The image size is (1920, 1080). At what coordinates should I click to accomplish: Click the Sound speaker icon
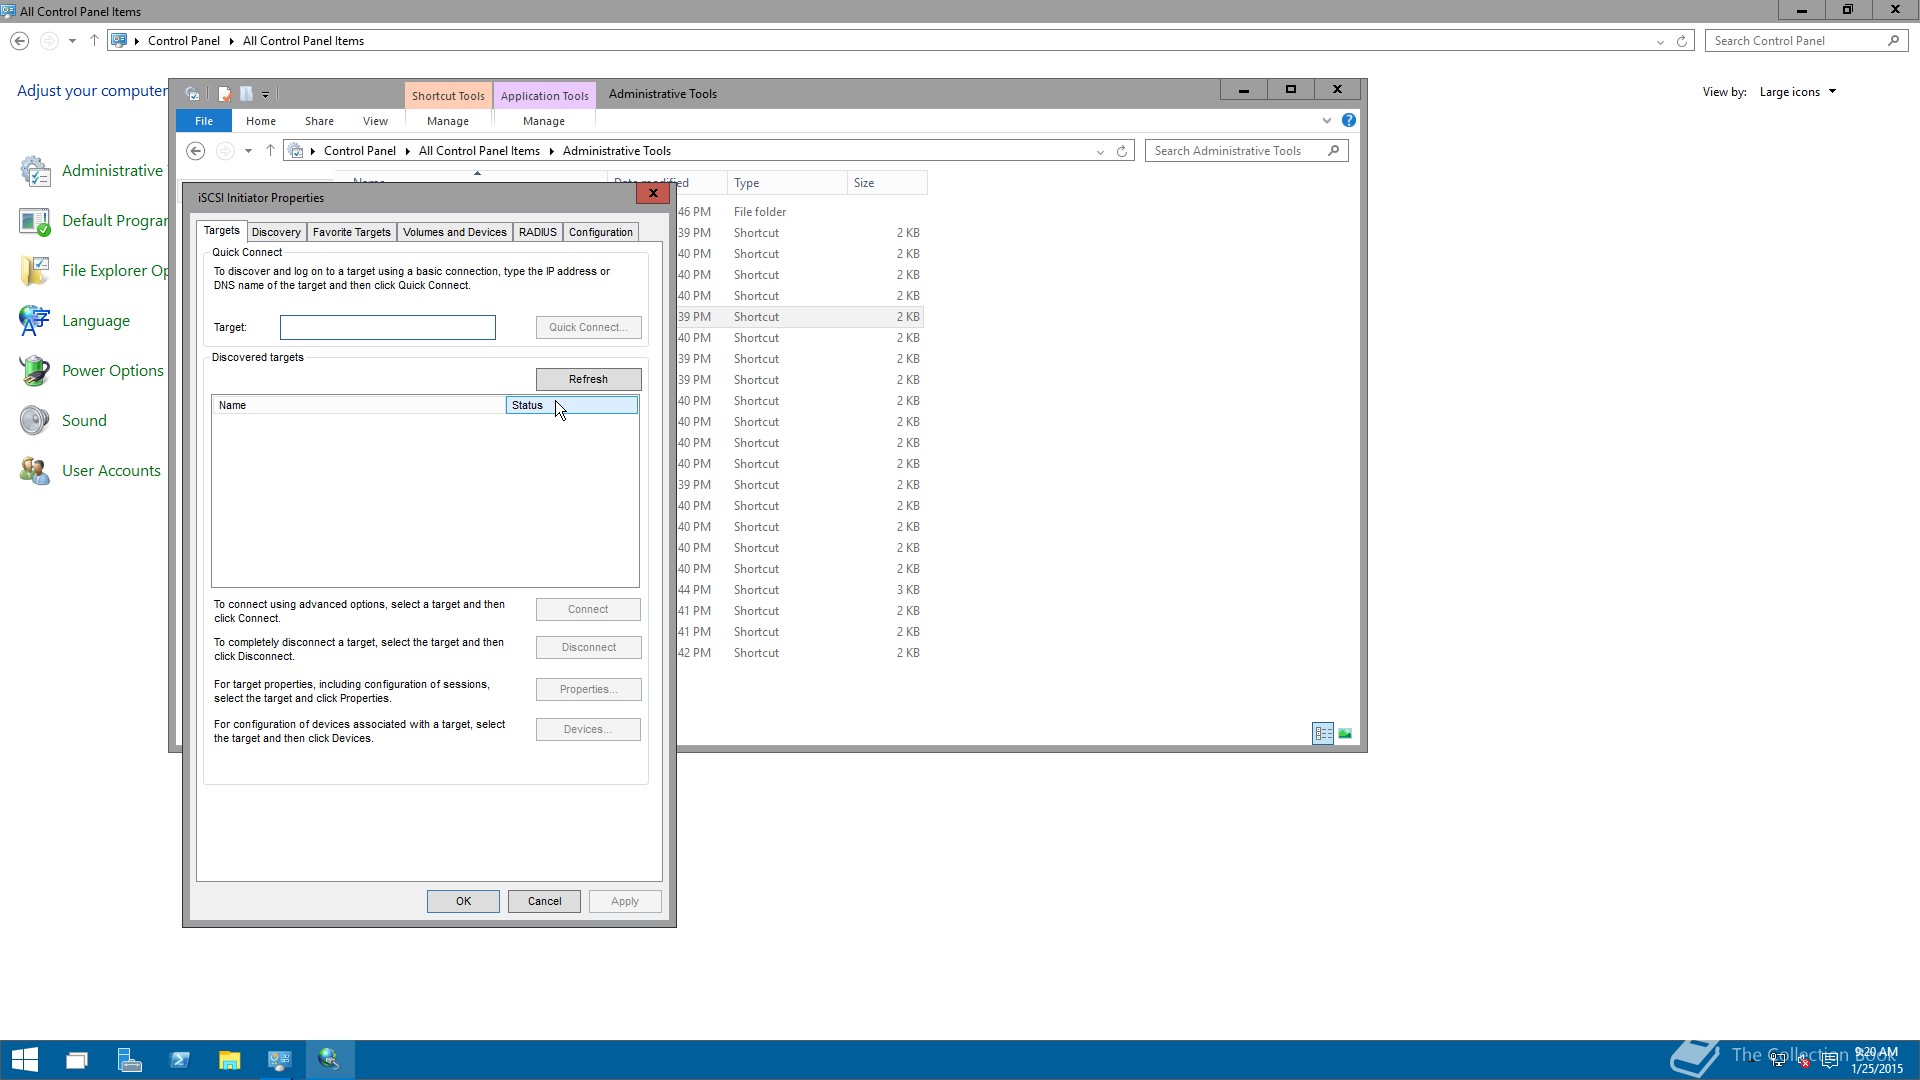tap(35, 421)
